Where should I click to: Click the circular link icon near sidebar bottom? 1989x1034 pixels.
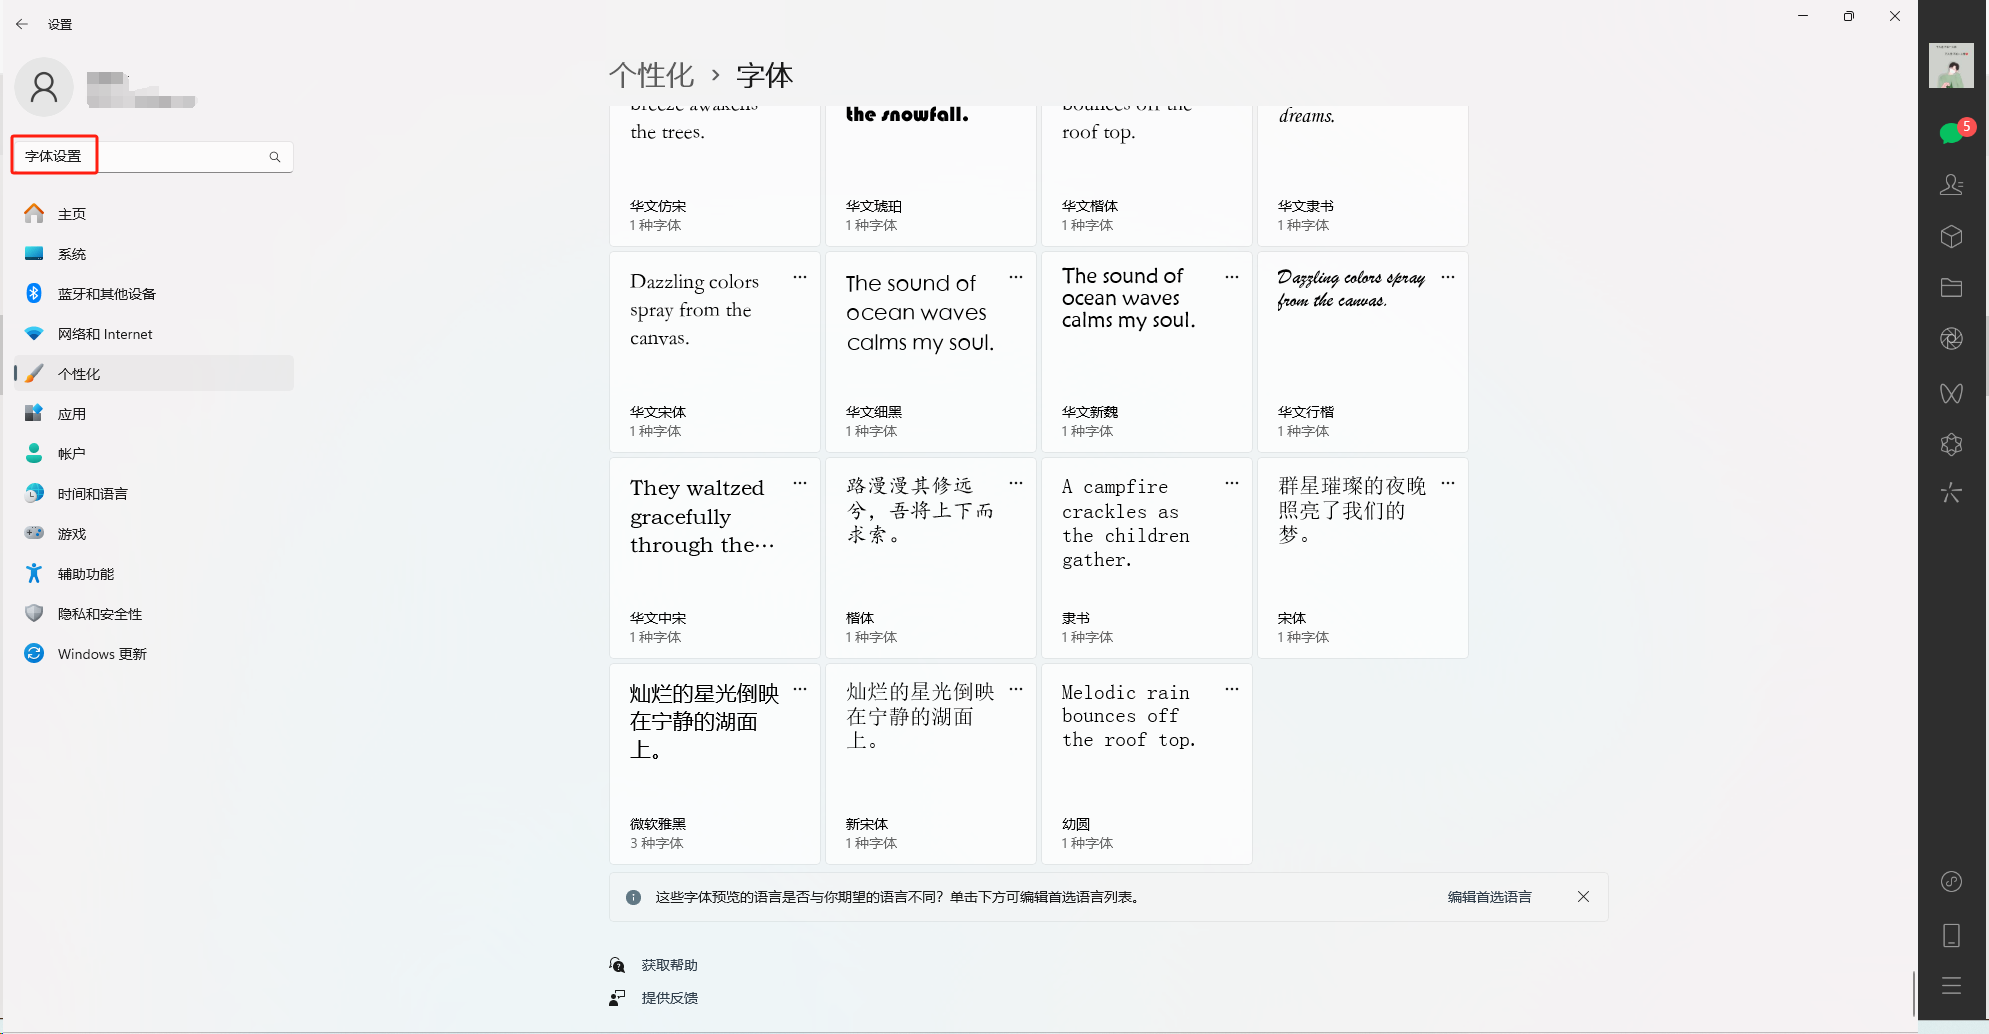pos(1951,881)
